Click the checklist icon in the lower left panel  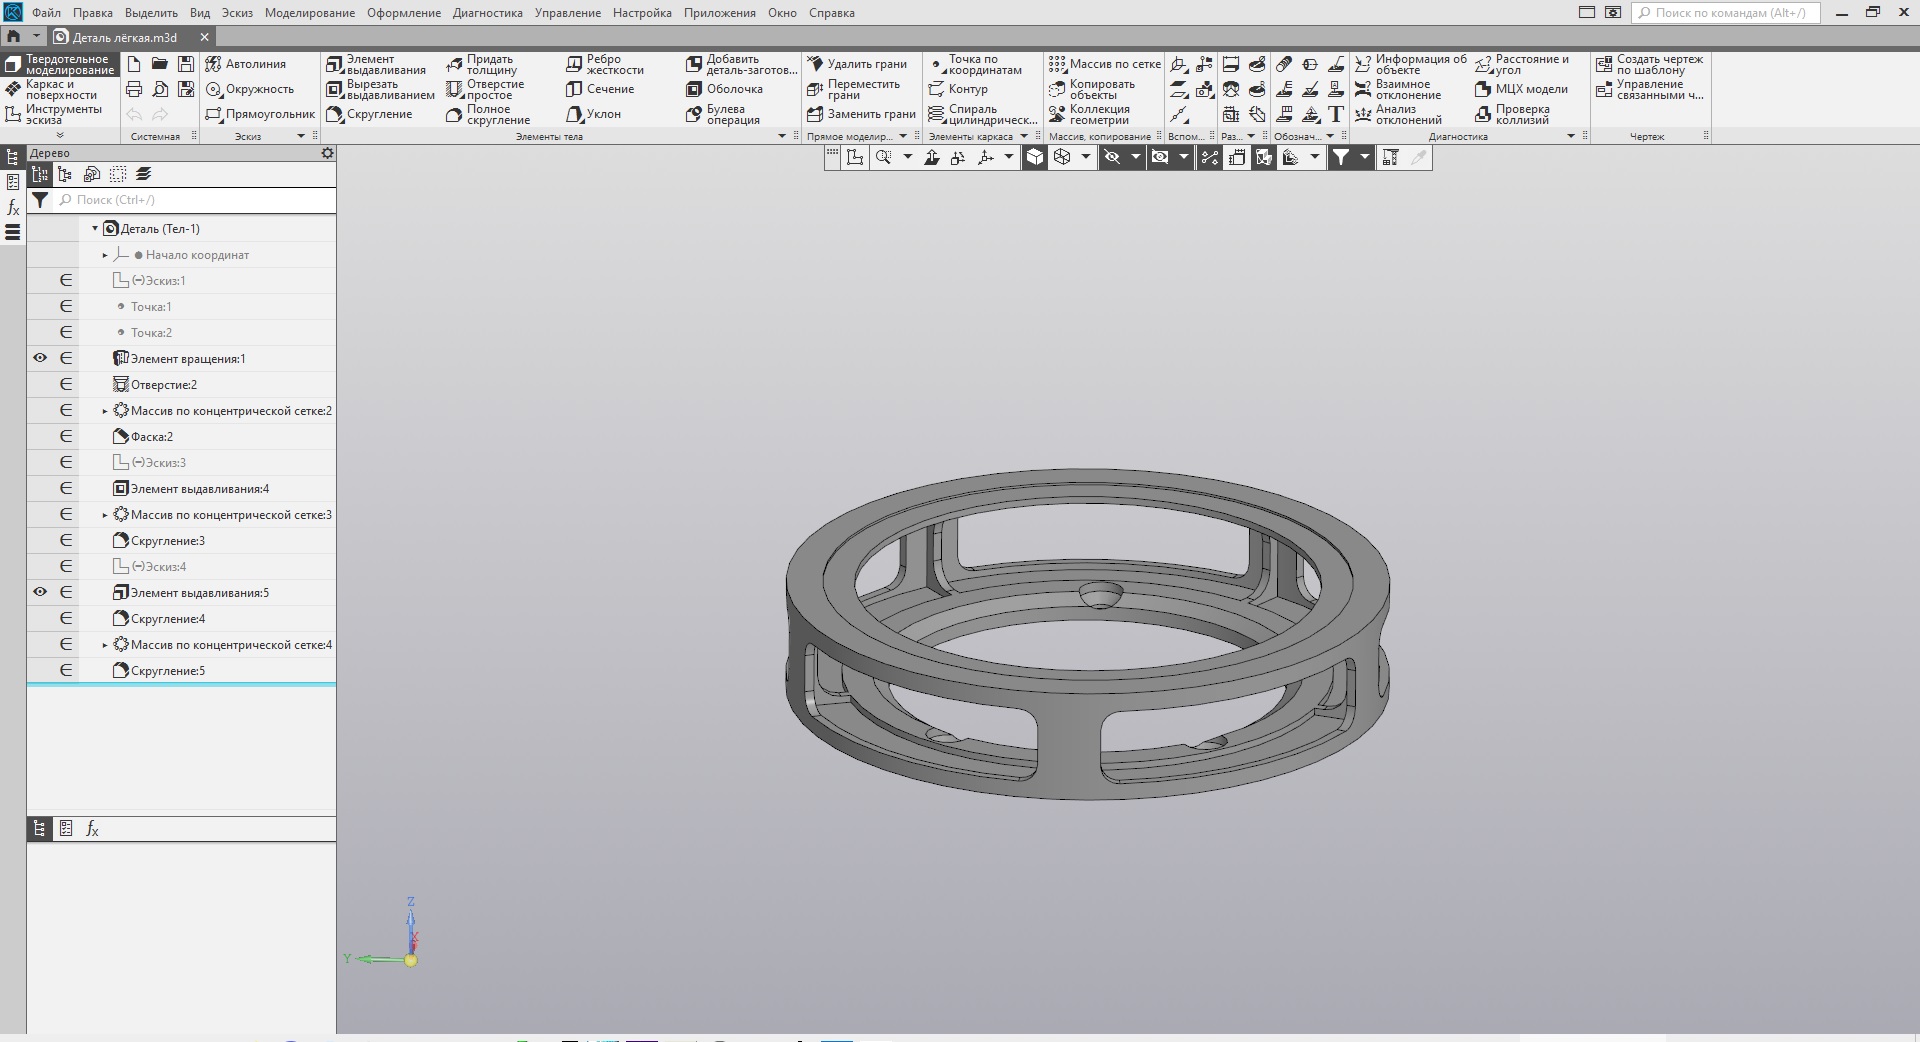click(66, 829)
